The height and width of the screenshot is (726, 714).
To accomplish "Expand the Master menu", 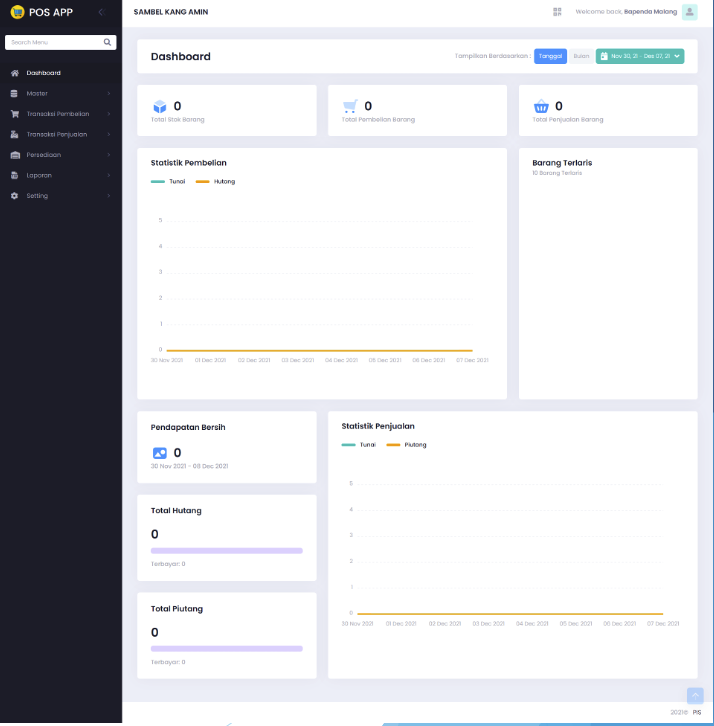I will [x=60, y=93].
